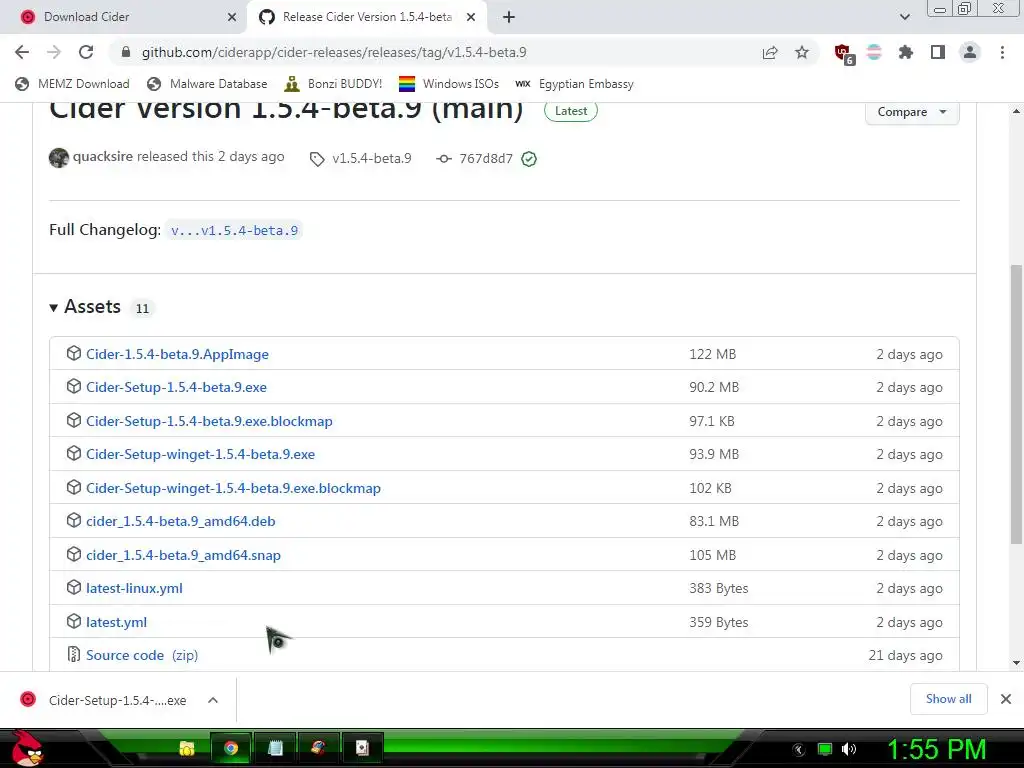Click the forward navigation arrow

[54, 52]
